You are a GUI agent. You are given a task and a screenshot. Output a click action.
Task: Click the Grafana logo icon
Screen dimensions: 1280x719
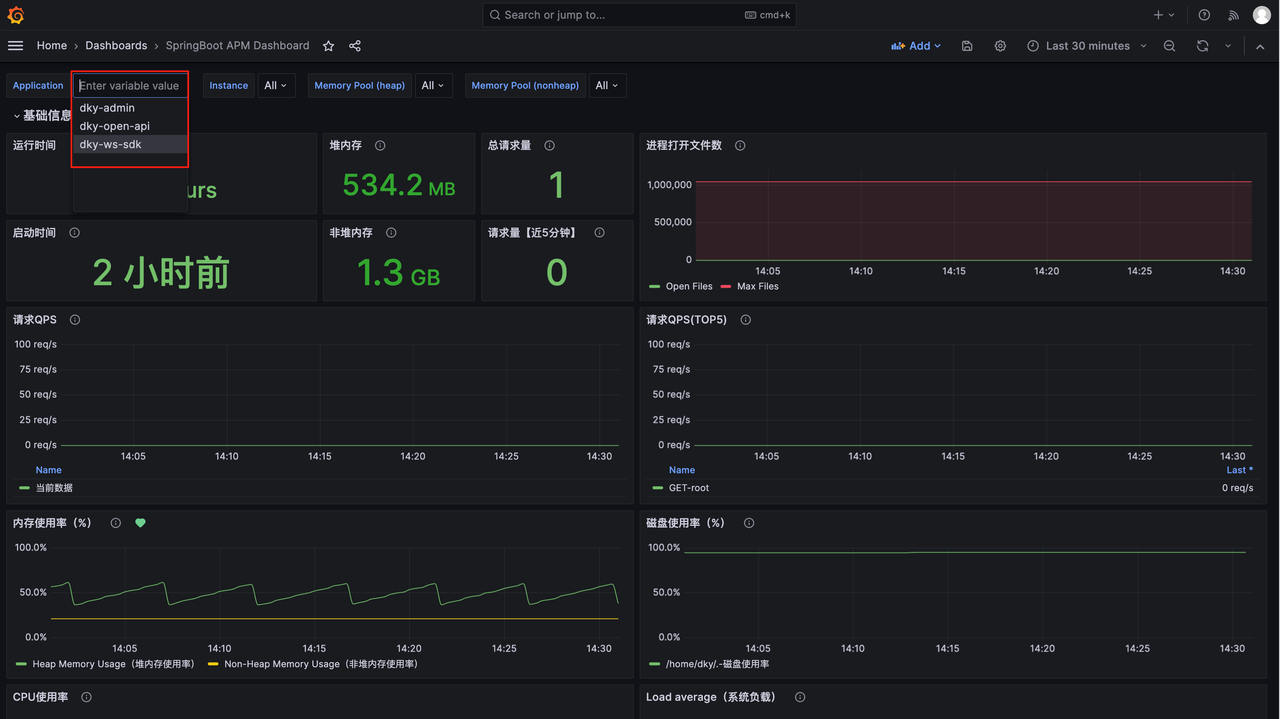[15, 15]
